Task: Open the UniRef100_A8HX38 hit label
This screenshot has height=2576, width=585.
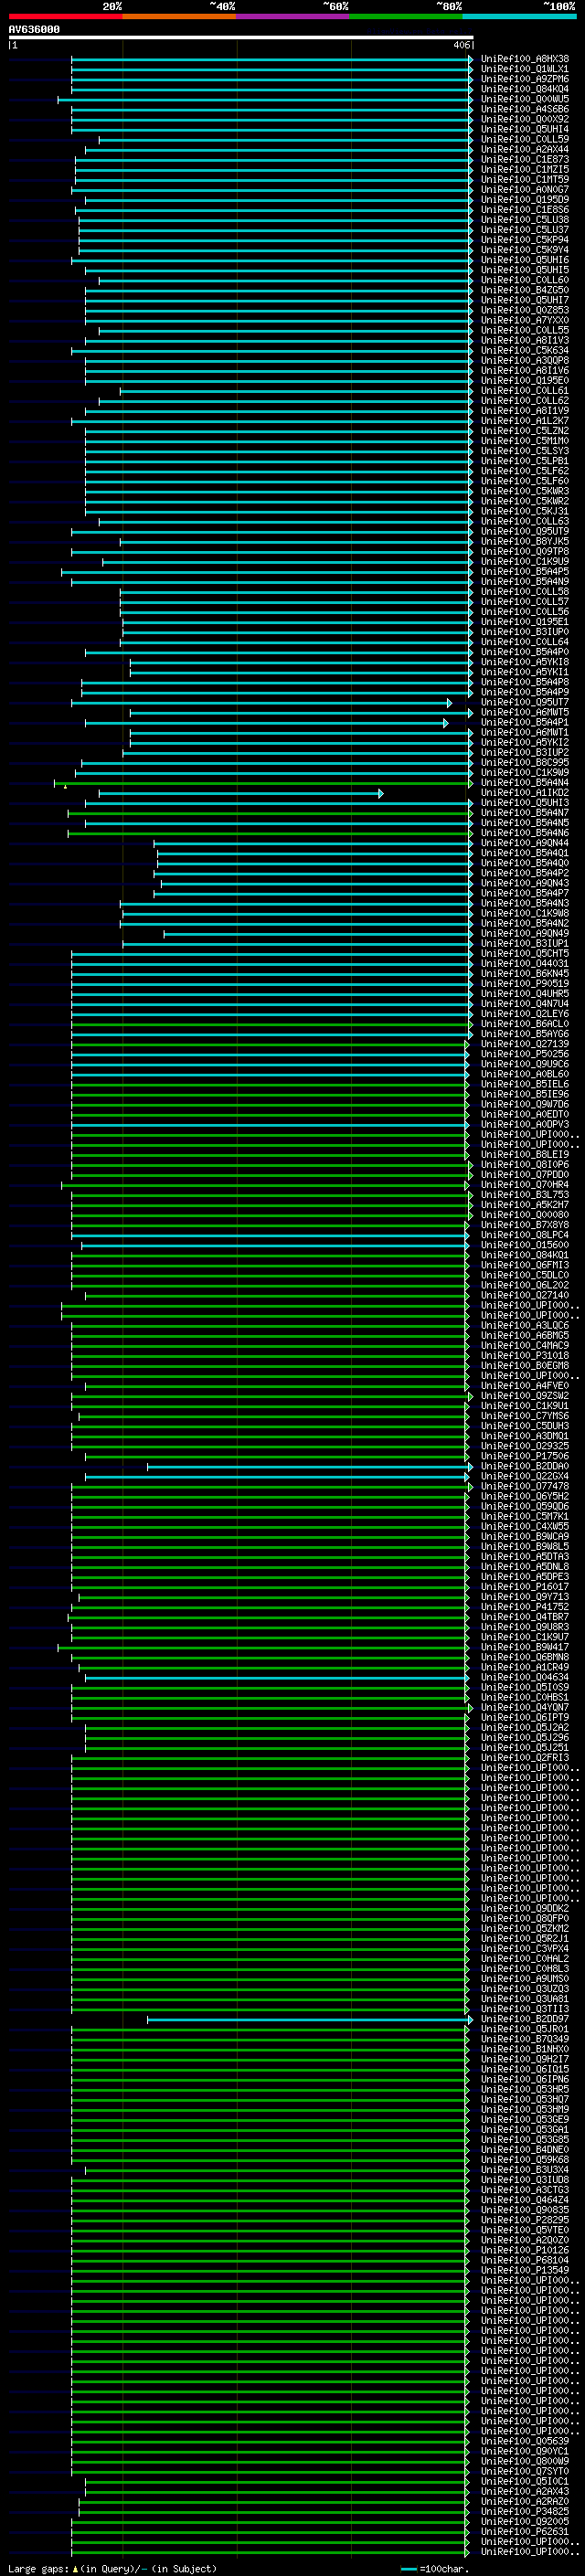Action: tap(524, 59)
